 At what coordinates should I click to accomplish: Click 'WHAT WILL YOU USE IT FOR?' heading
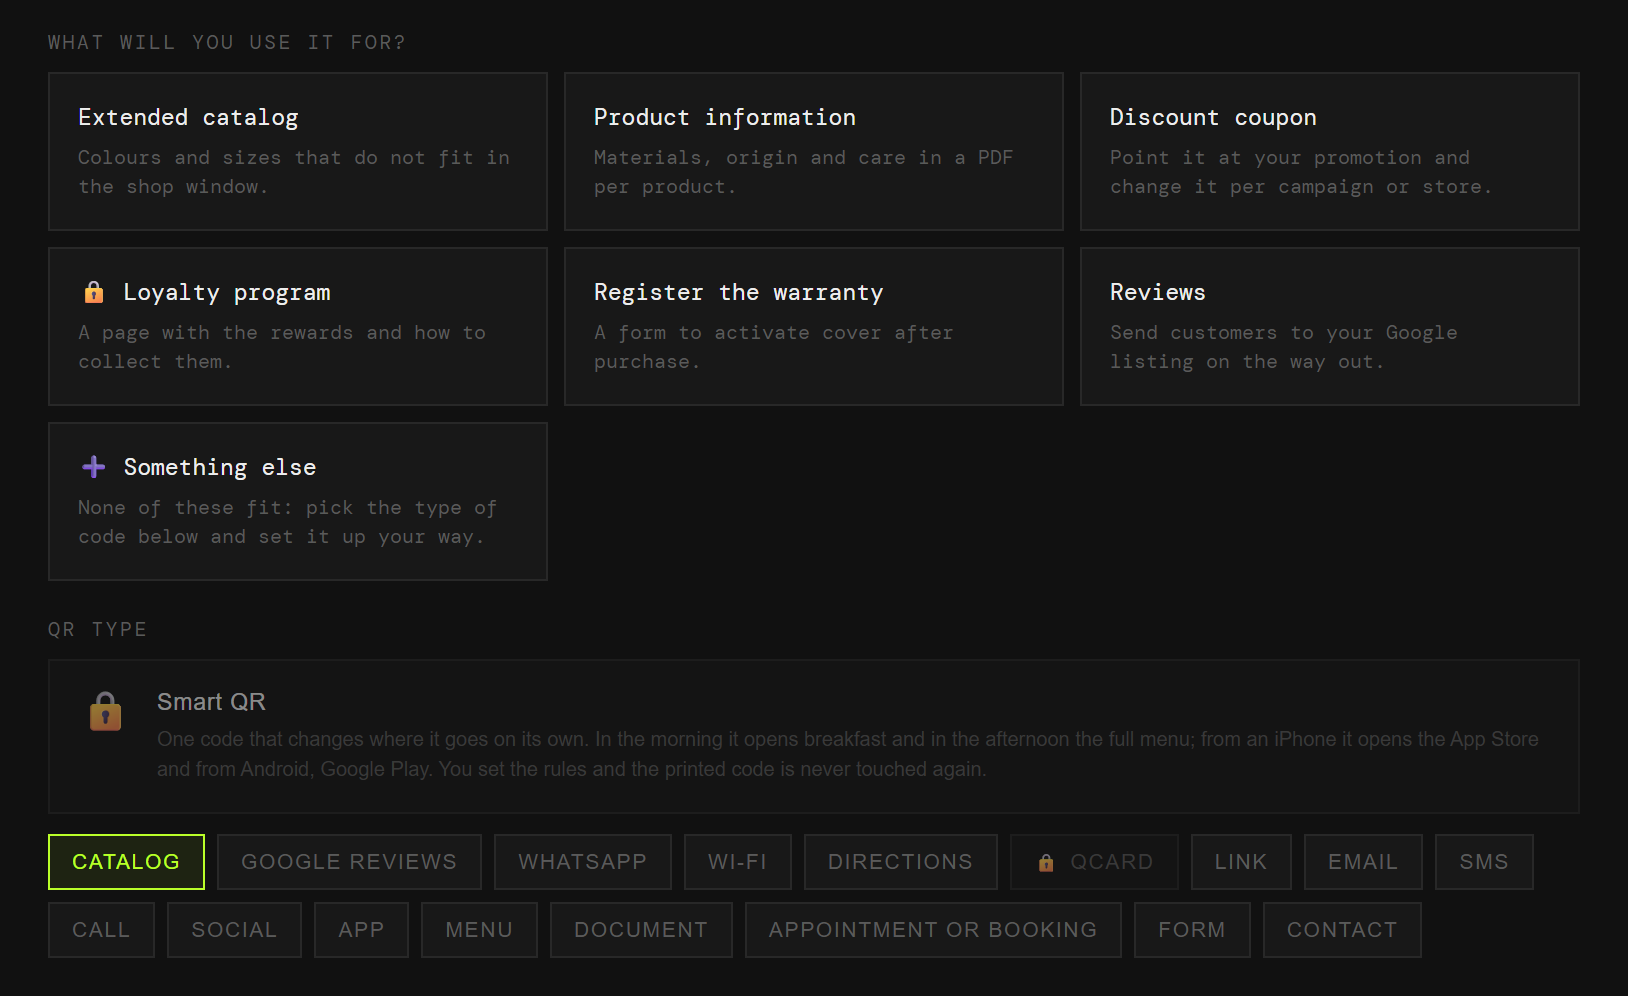pyautogui.click(x=227, y=42)
